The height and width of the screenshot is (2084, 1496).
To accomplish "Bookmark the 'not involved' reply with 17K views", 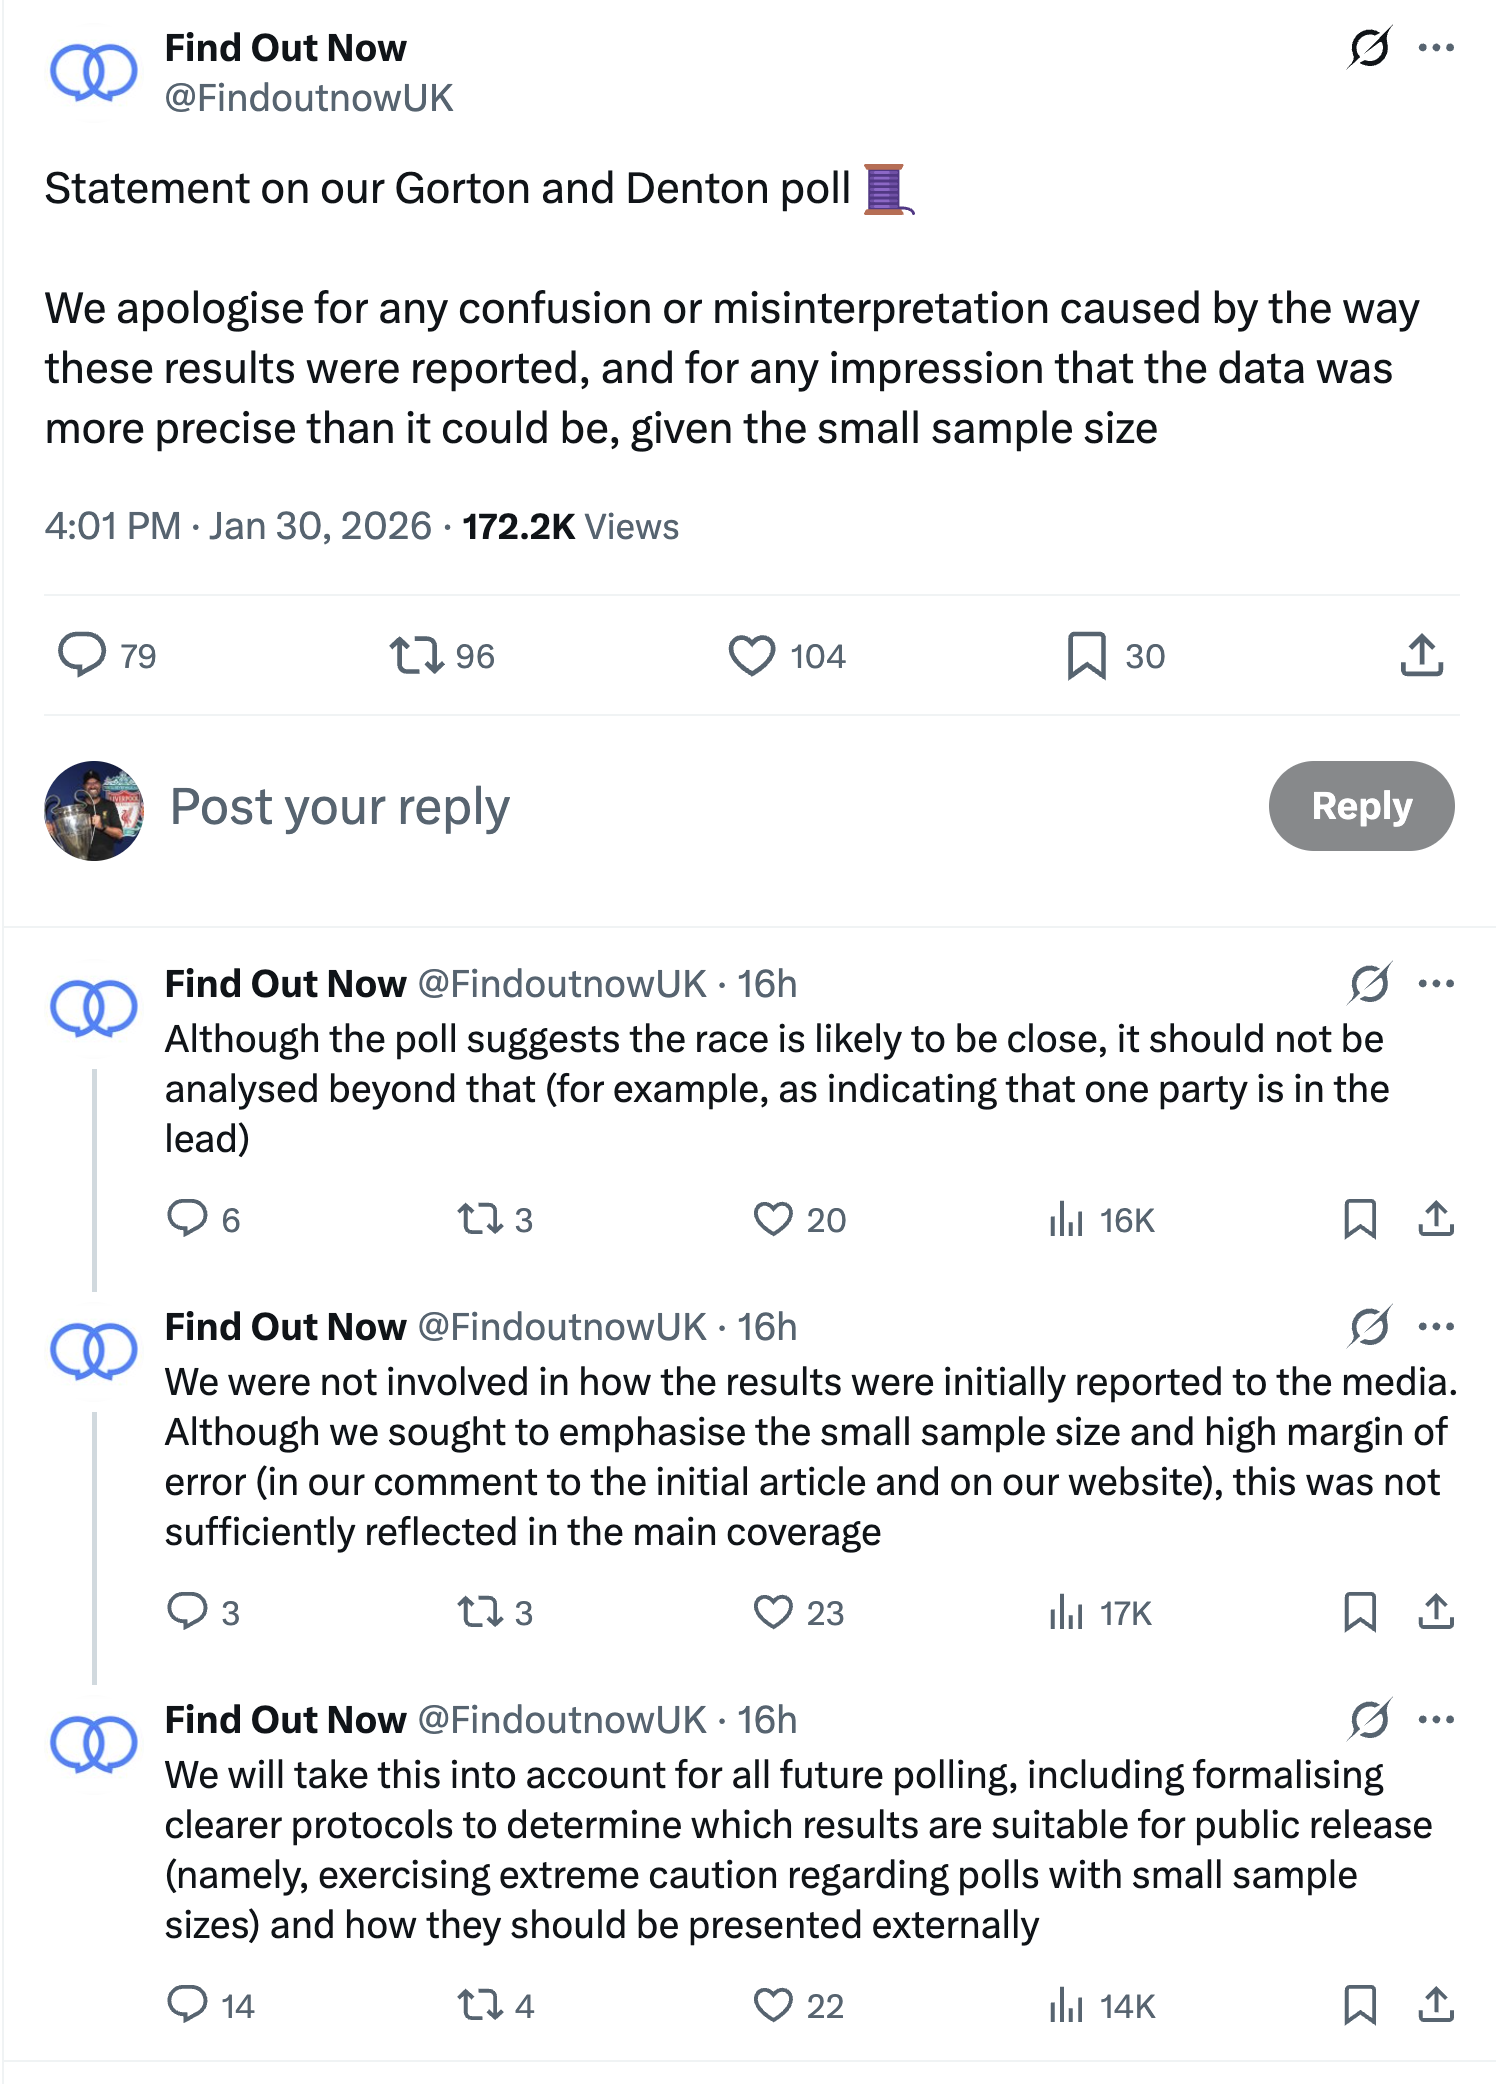I will coord(1360,1612).
